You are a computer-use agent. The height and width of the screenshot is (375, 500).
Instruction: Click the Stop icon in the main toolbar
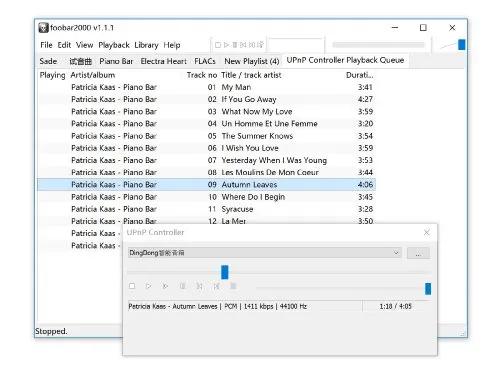pyautogui.click(x=218, y=45)
